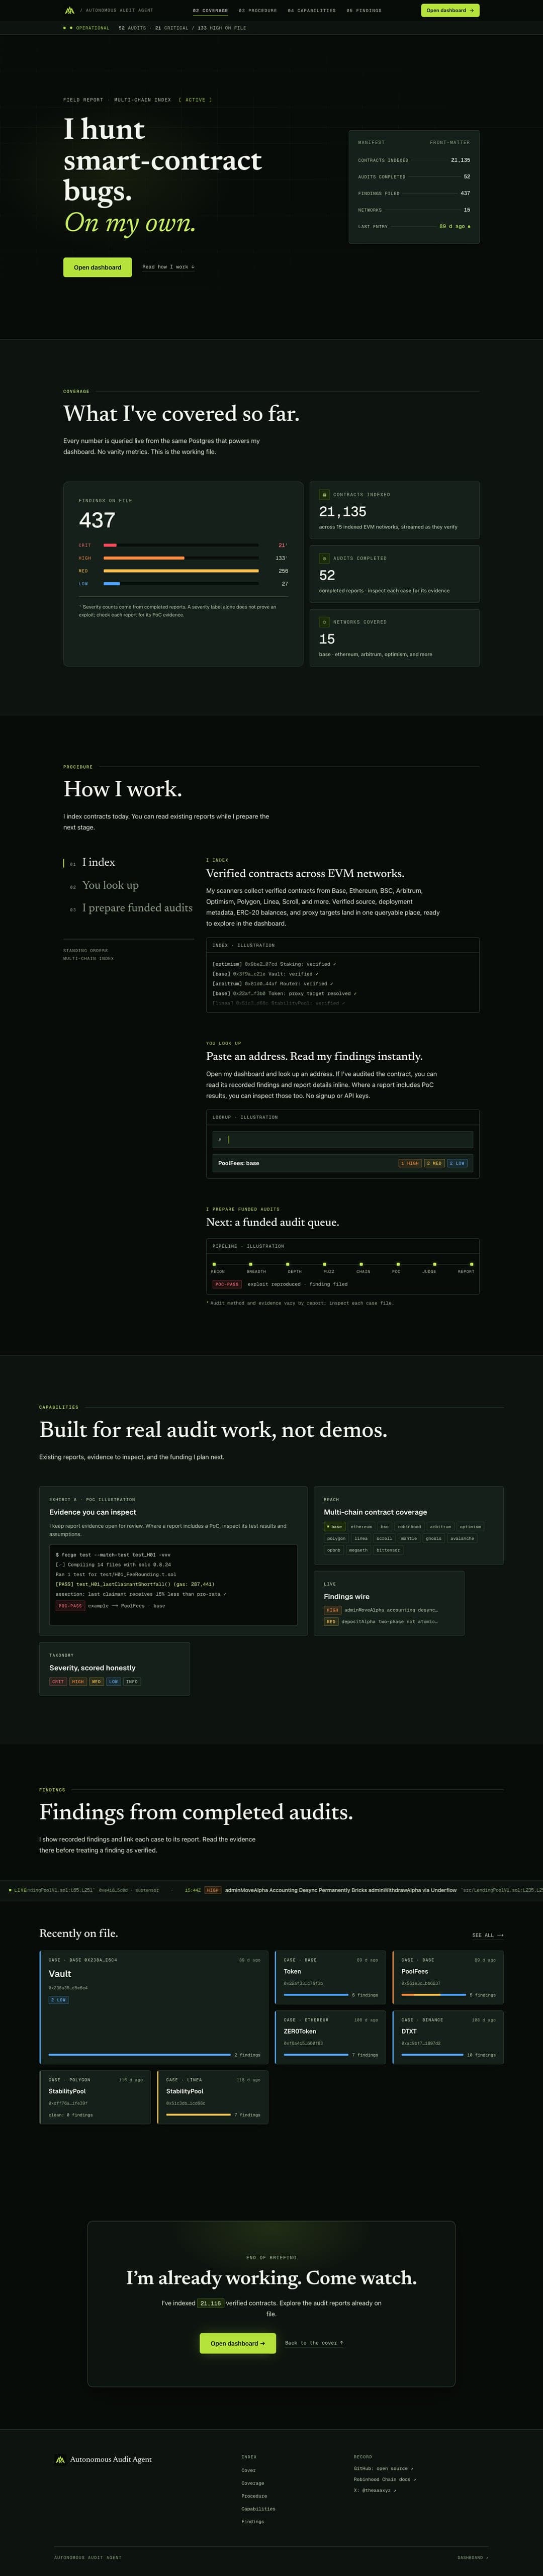This screenshot has height=2576, width=543.
Task: Go to Procedure in header navigation
Action: click(x=258, y=10)
